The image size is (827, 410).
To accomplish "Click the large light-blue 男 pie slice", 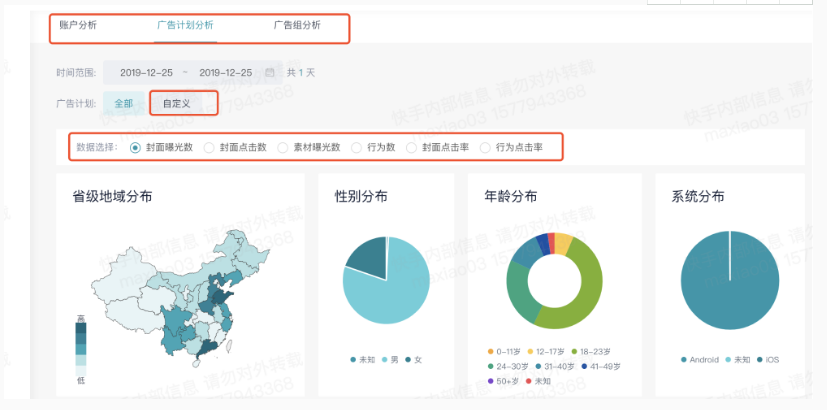I will tap(390, 295).
